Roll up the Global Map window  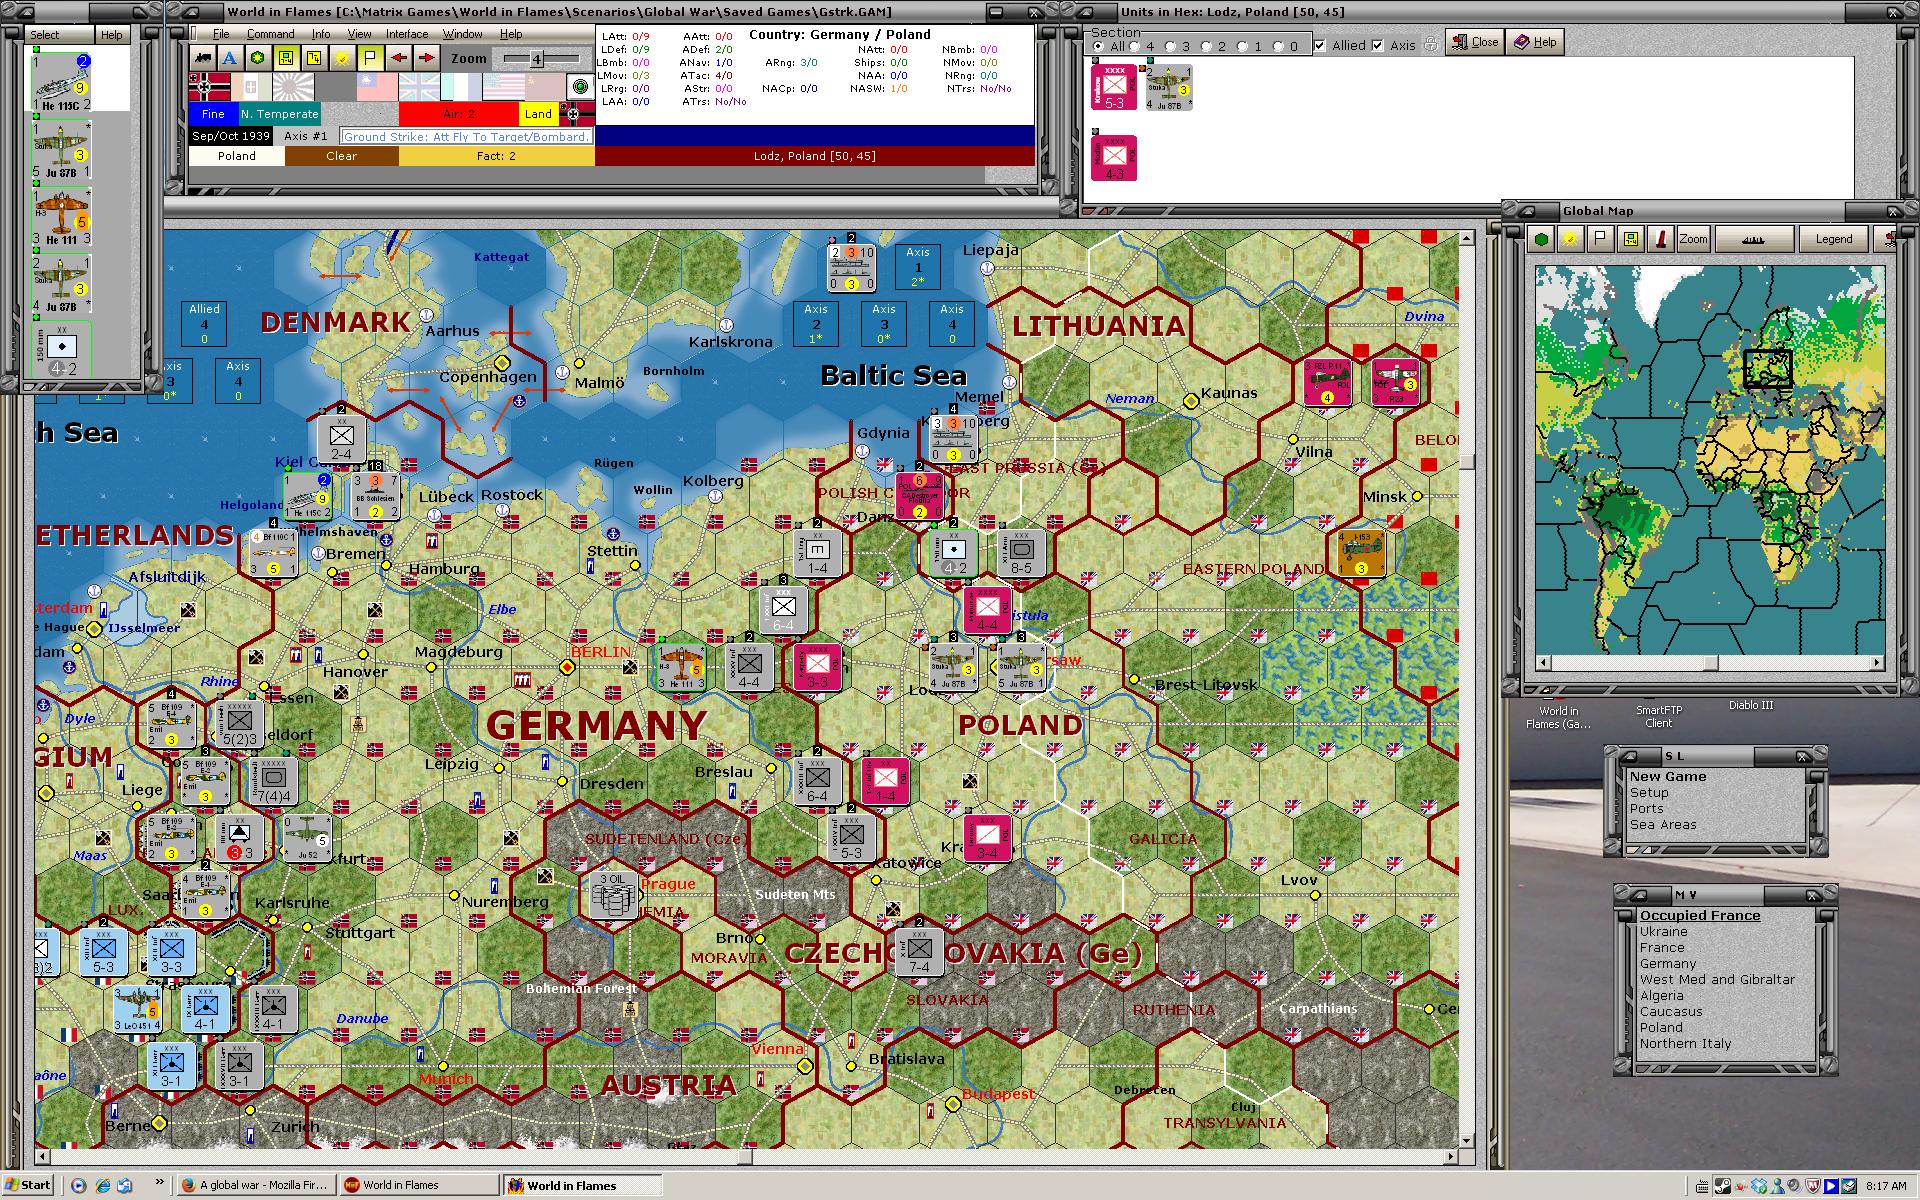point(1526,212)
